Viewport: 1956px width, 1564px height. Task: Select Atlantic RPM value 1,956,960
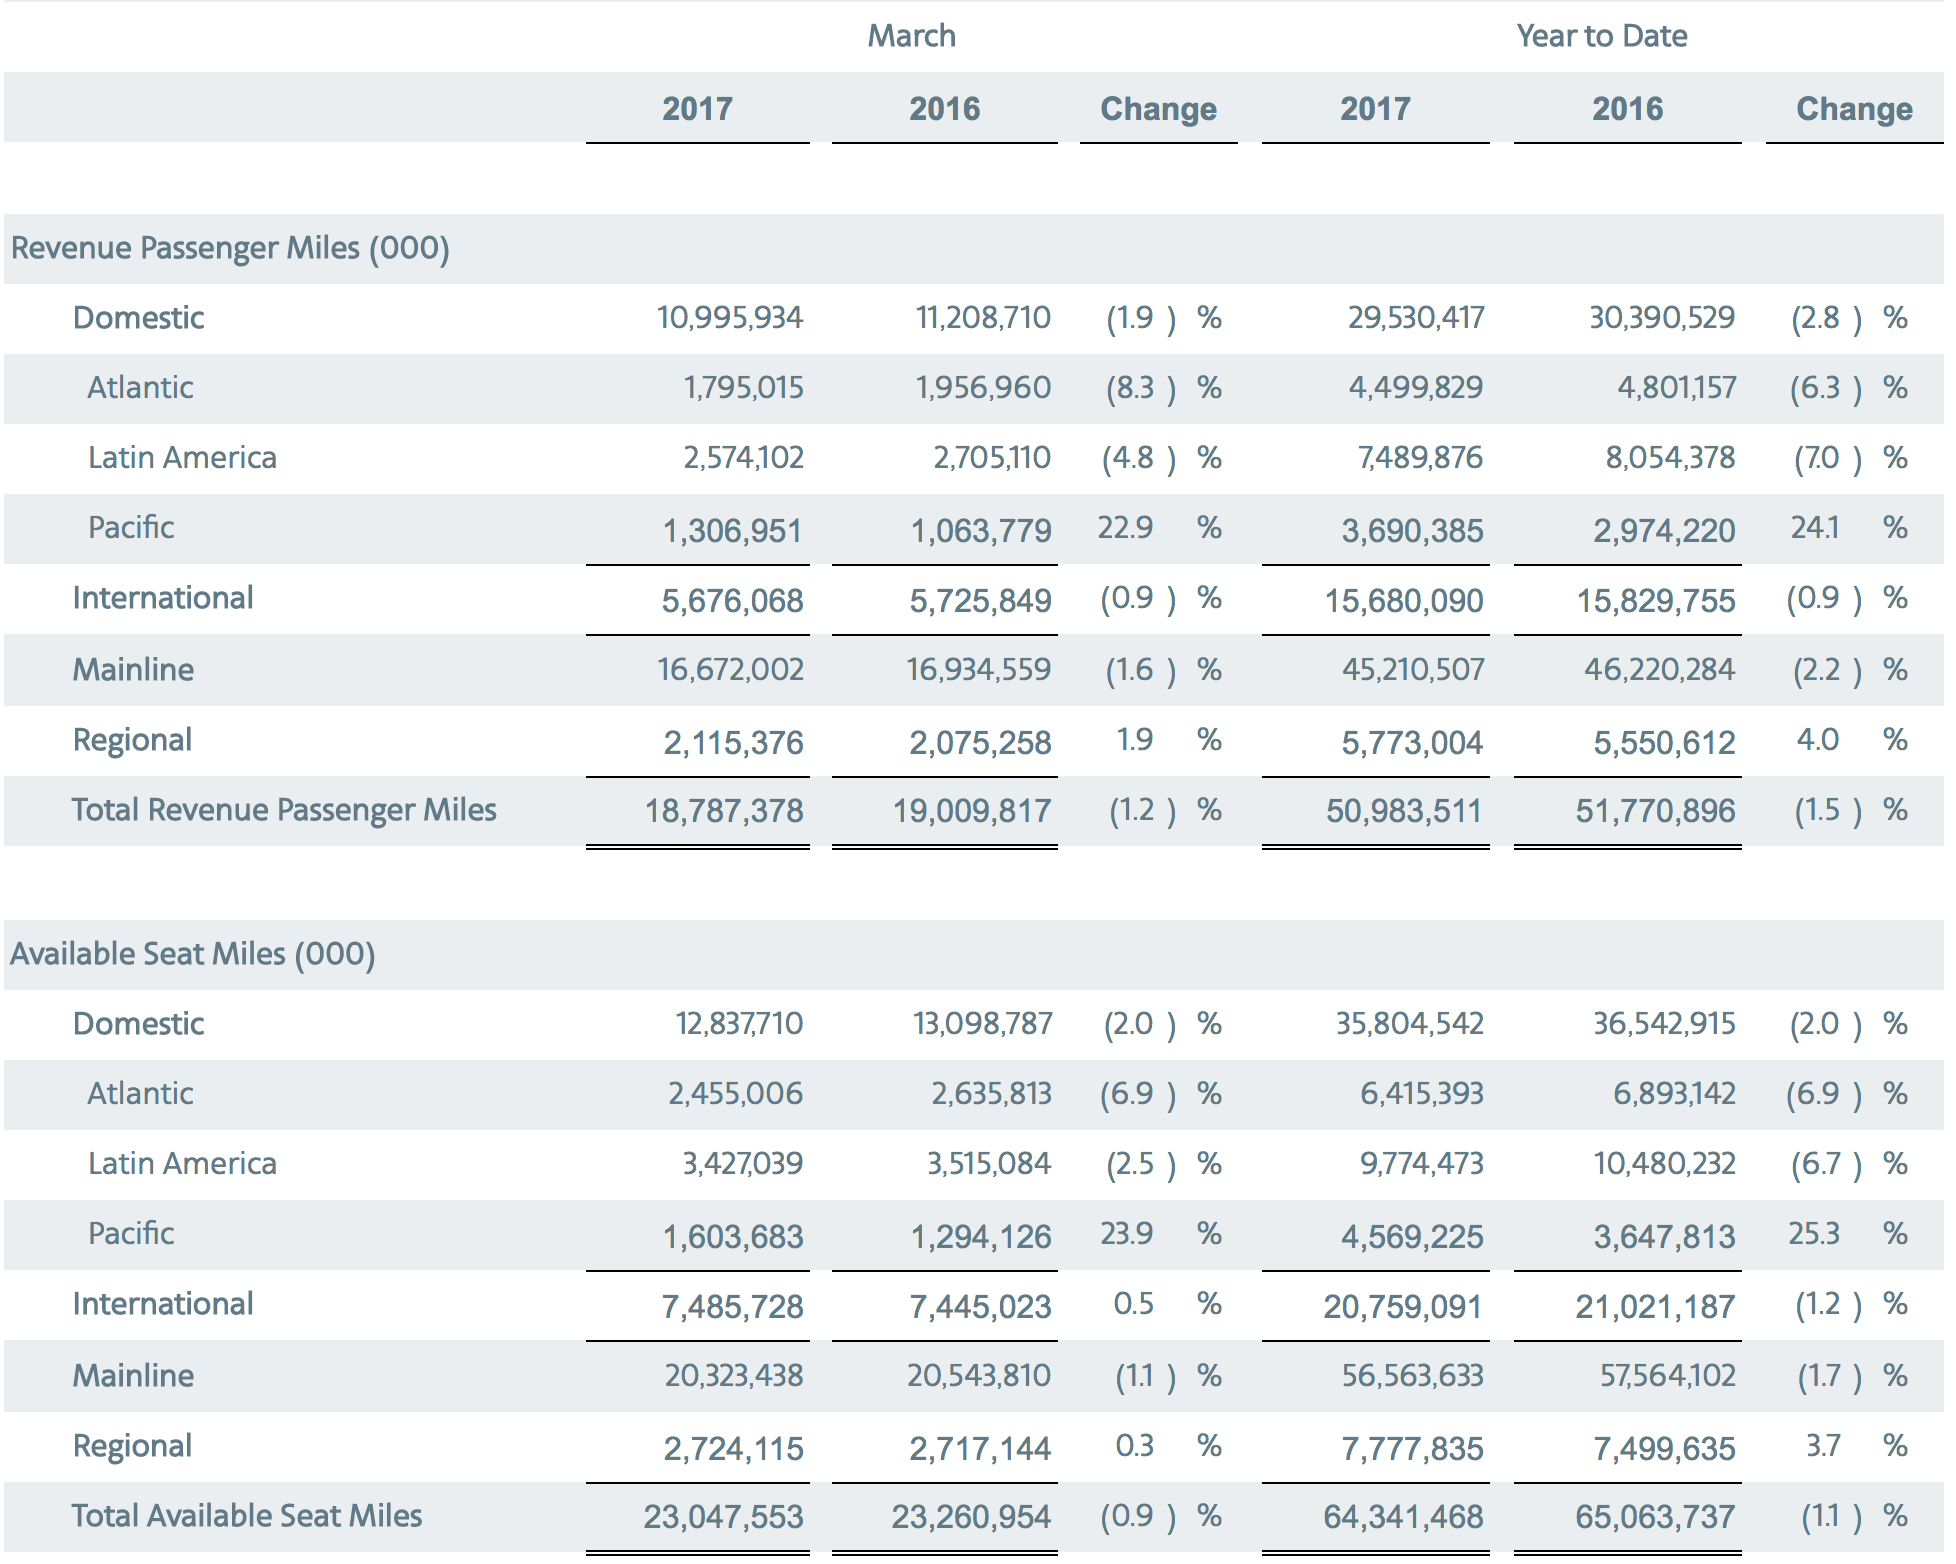[983, 388]
